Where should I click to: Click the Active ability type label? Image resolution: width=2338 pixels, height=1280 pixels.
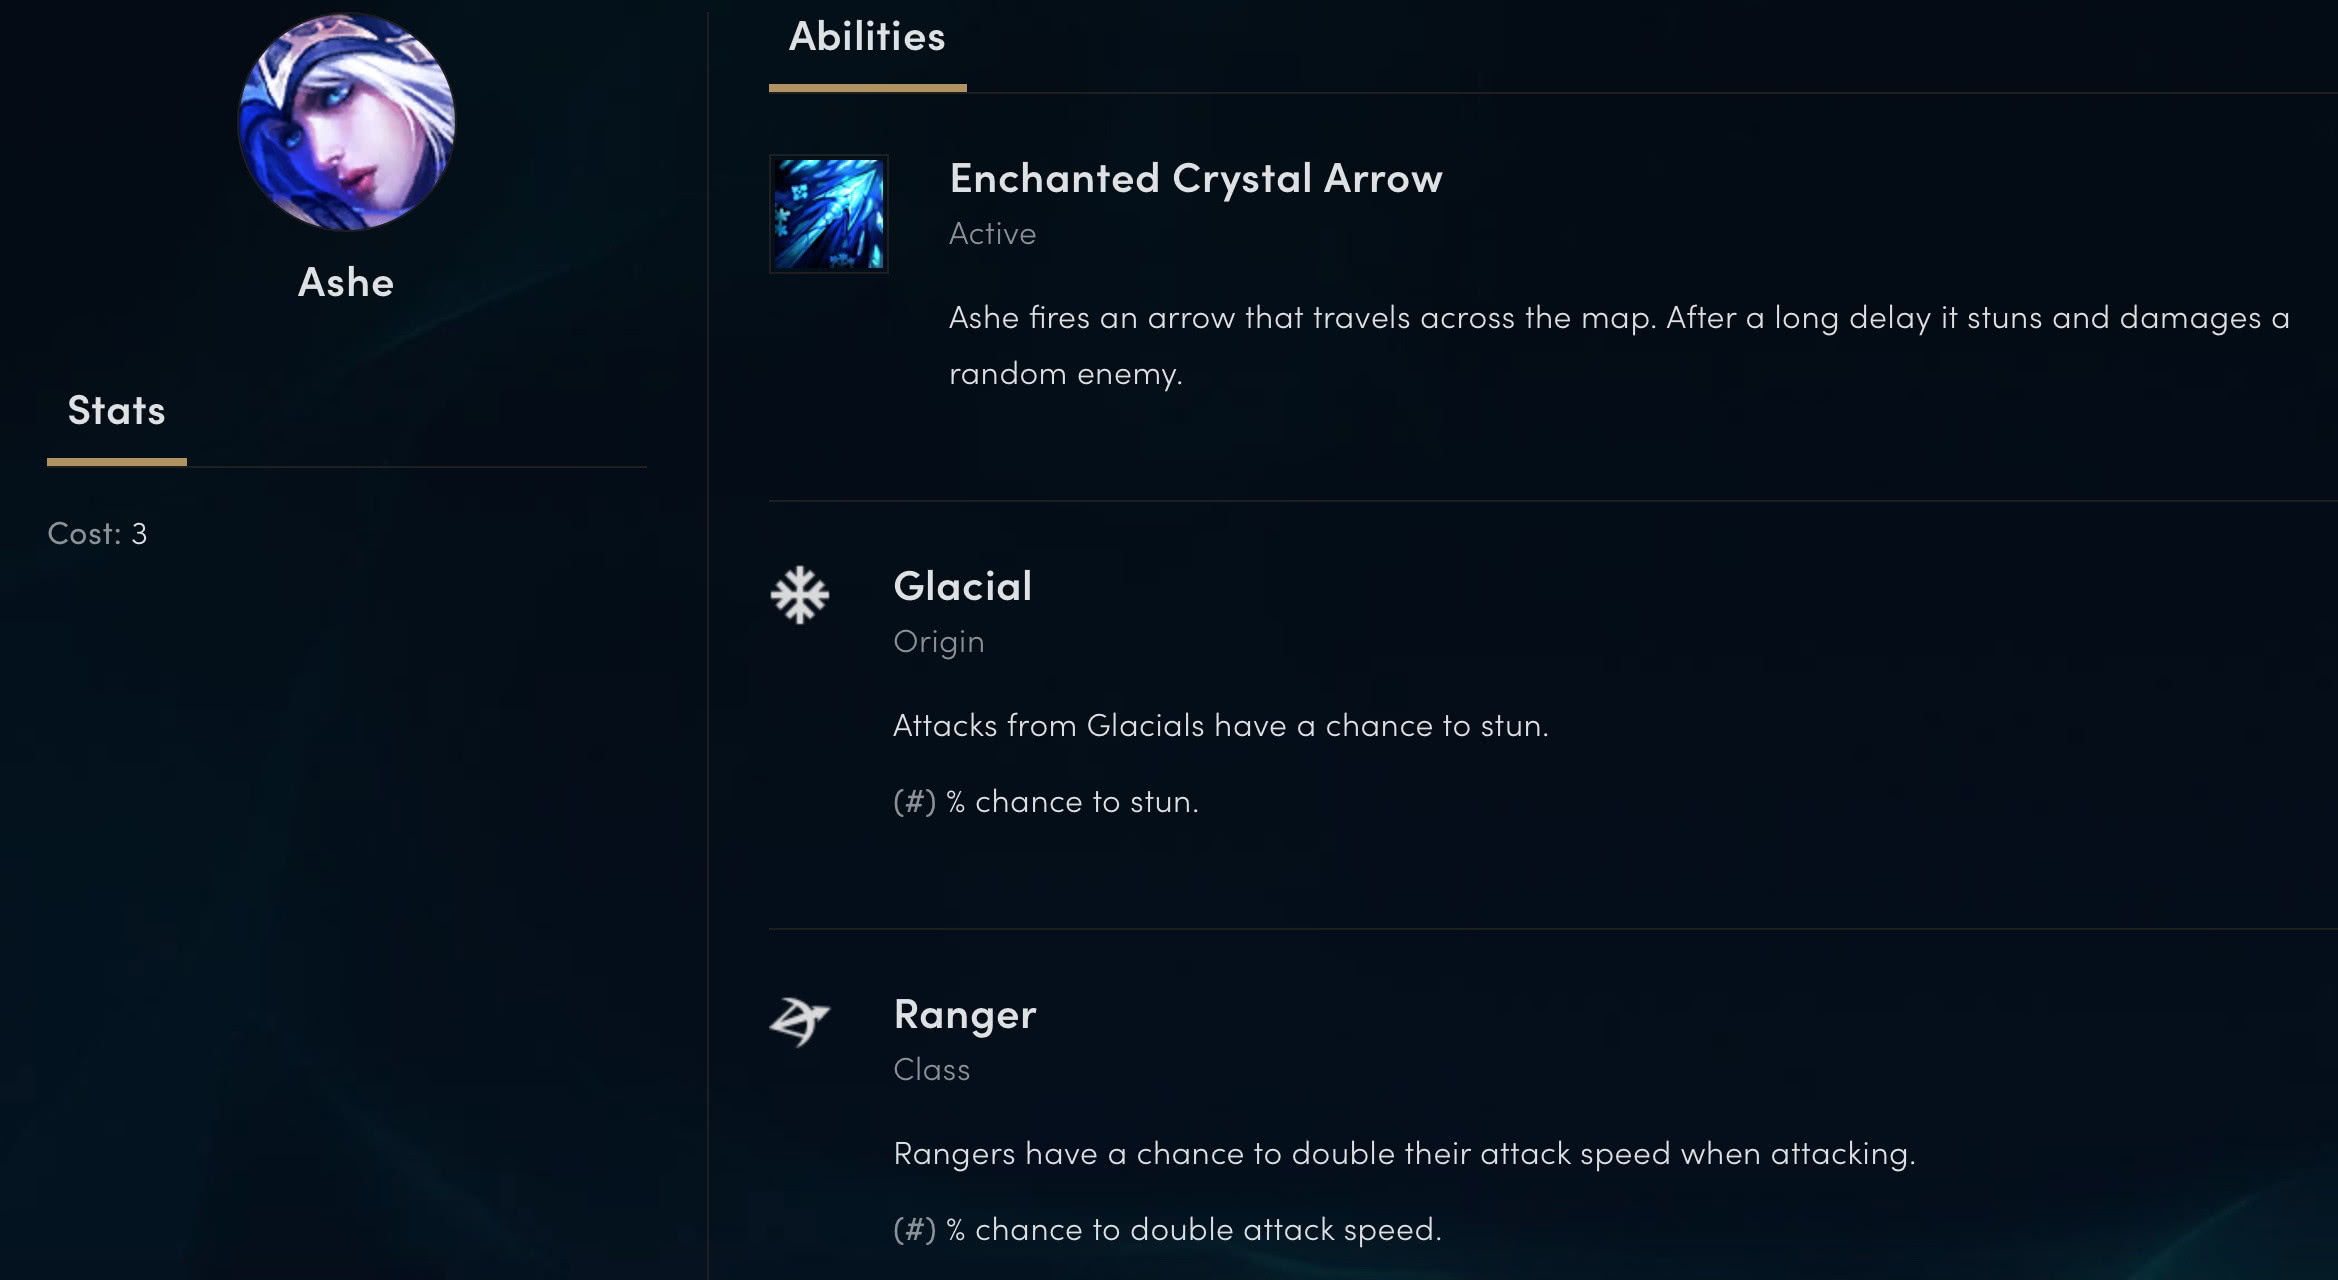coord(992,234)
